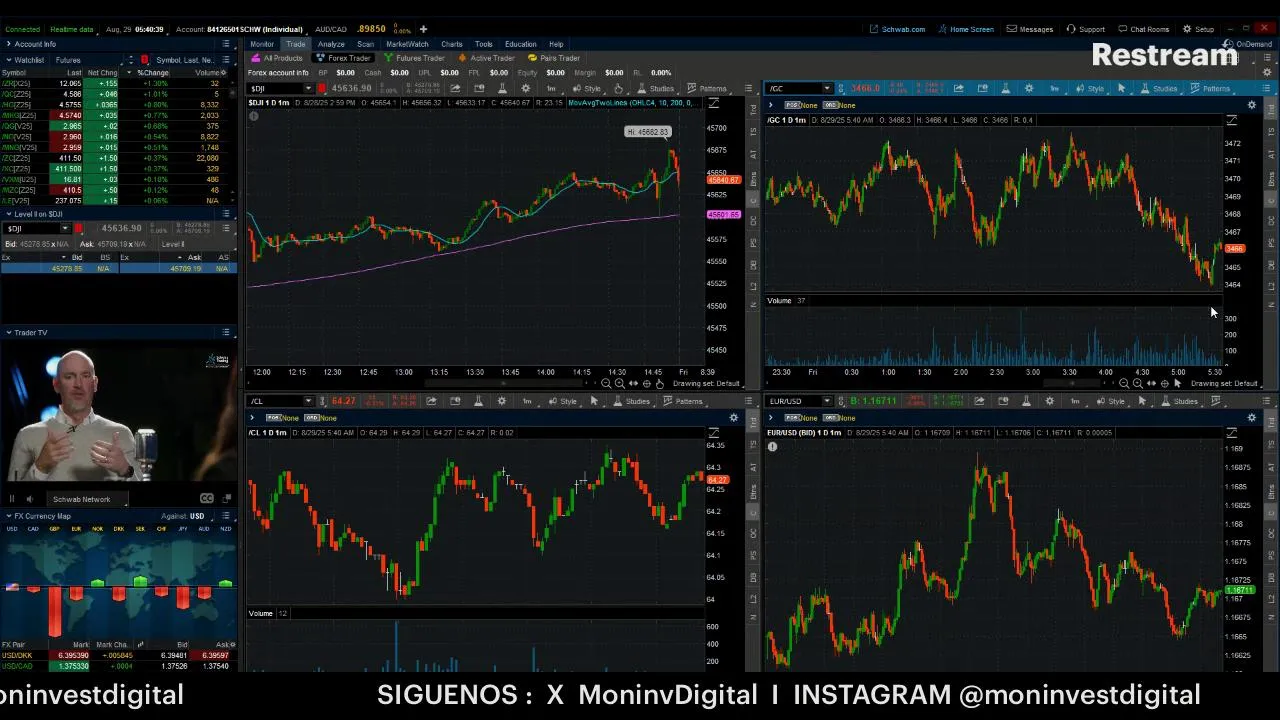The width and height of the screenshot is (1280, 720).
Task: Open the Schwab.com link
Action: 897,29
